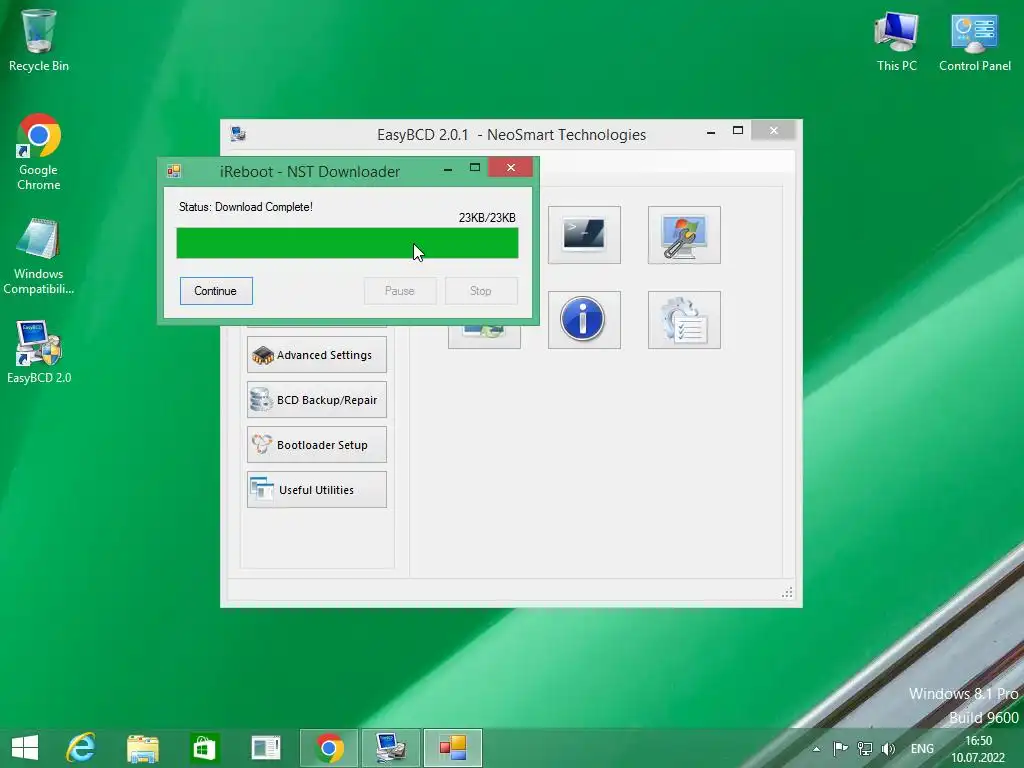
Task: Select the Windows Compatibili... desktop file
Action: pyautogui.click(x=39, y=257)
